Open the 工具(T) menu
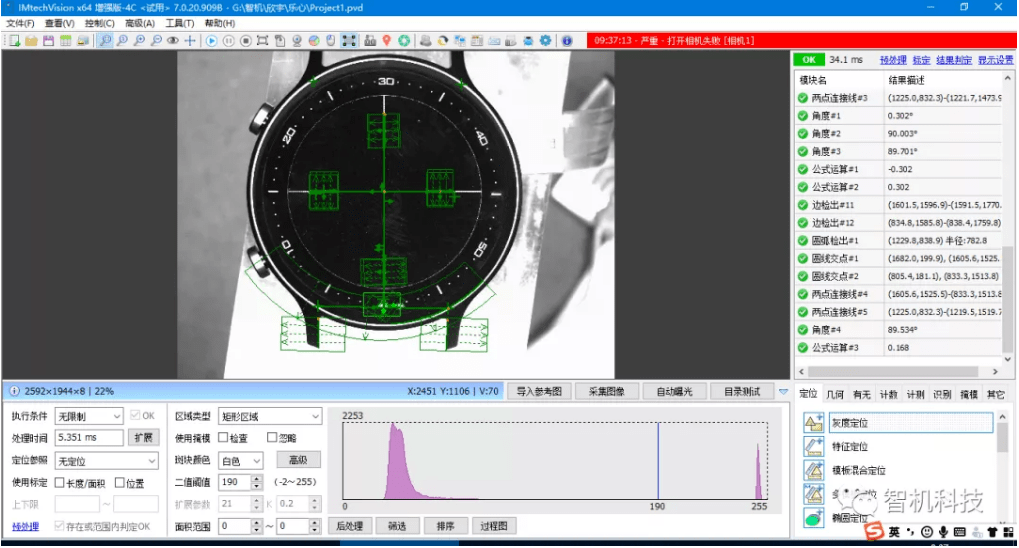The image size is (1019, 548). click(180, 23)
